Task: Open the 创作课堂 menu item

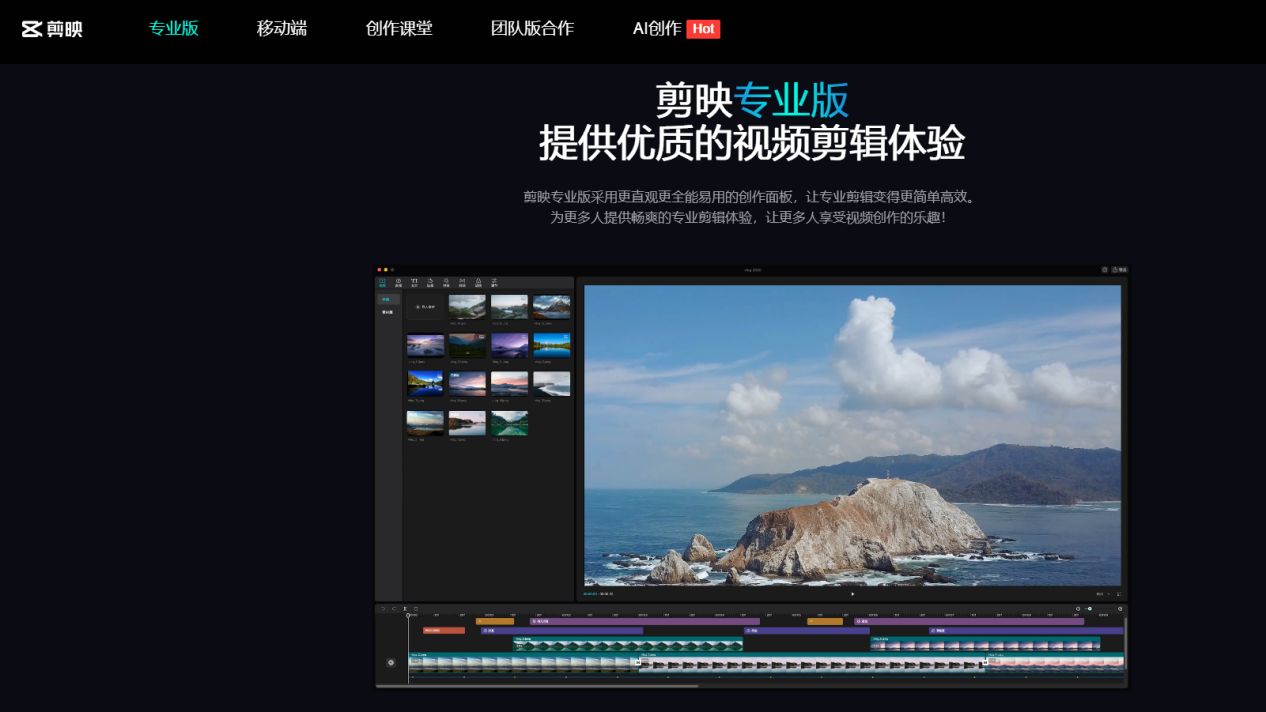Action: click(x=399, y=28)
